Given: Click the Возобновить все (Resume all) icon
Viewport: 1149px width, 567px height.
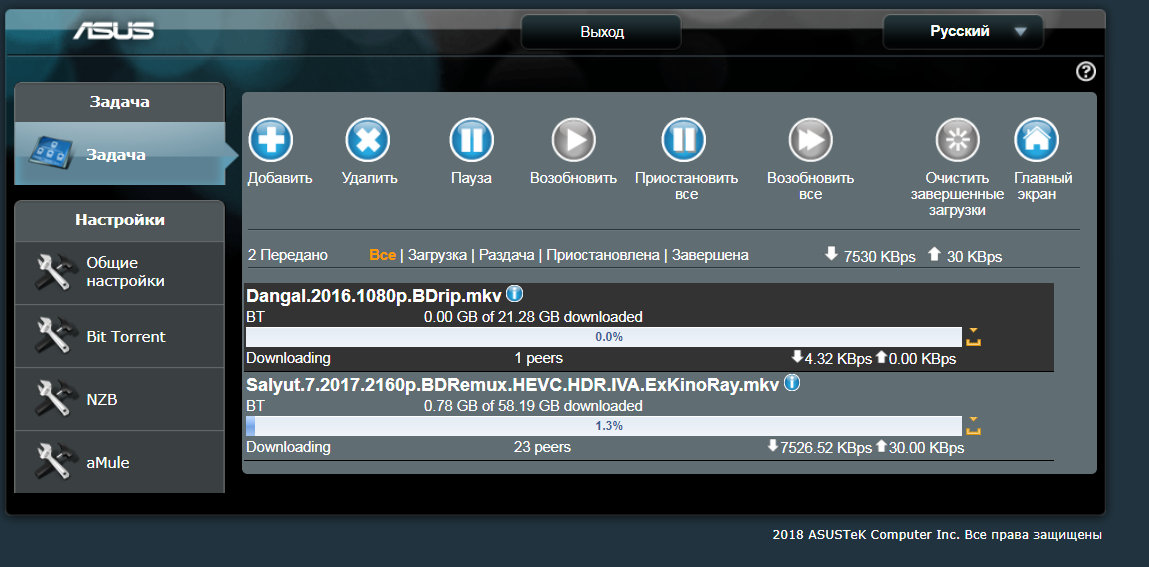Looking at the screenshot, I should (810, 141).
